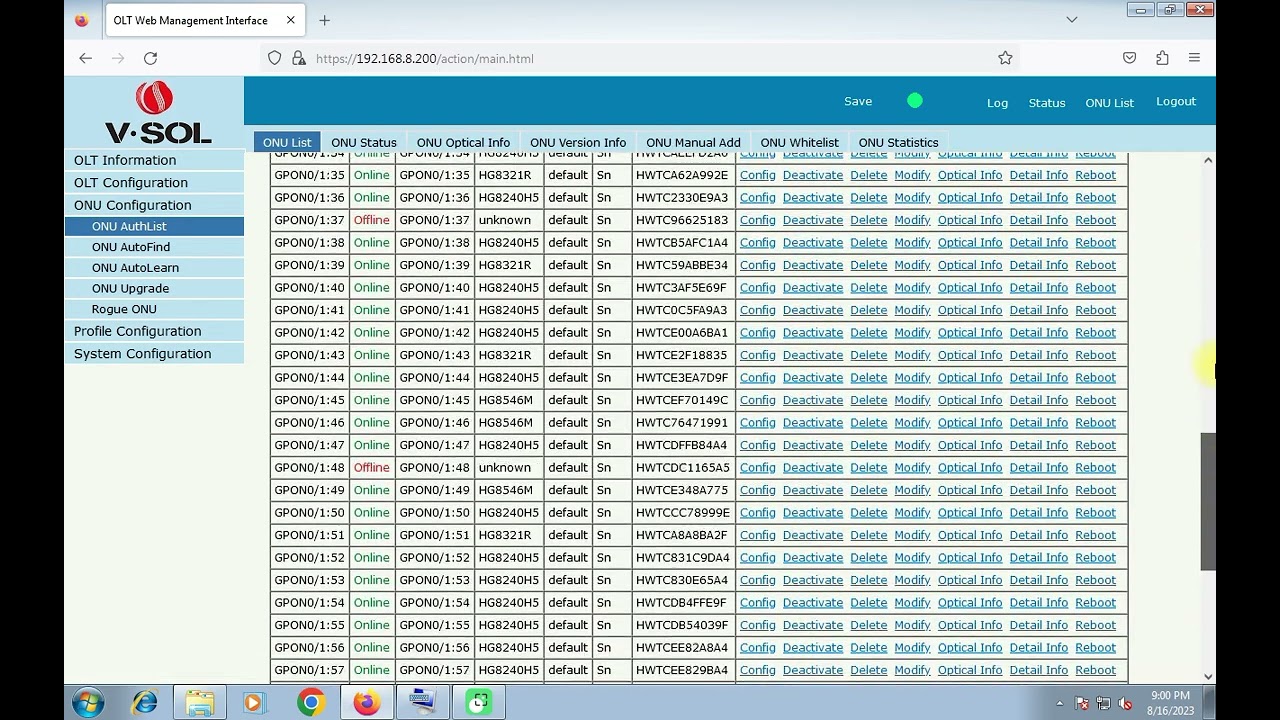Open ONU AutoFind in sidebar

pos(154,247)
